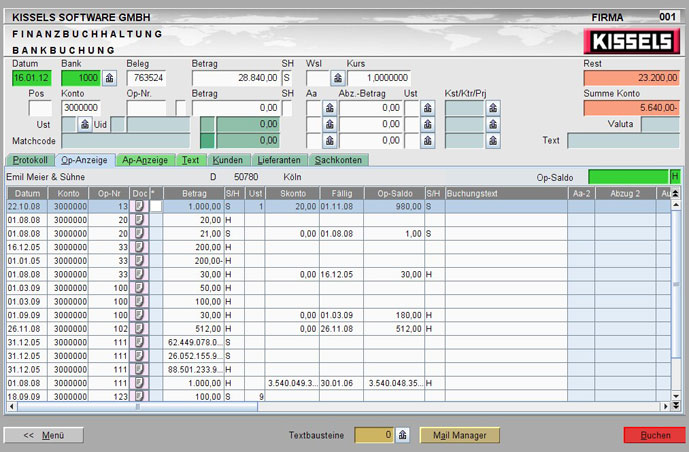Open the lookup icon beside the Bank field
Viewport: 689px width, 452px height.
point(109,78)
